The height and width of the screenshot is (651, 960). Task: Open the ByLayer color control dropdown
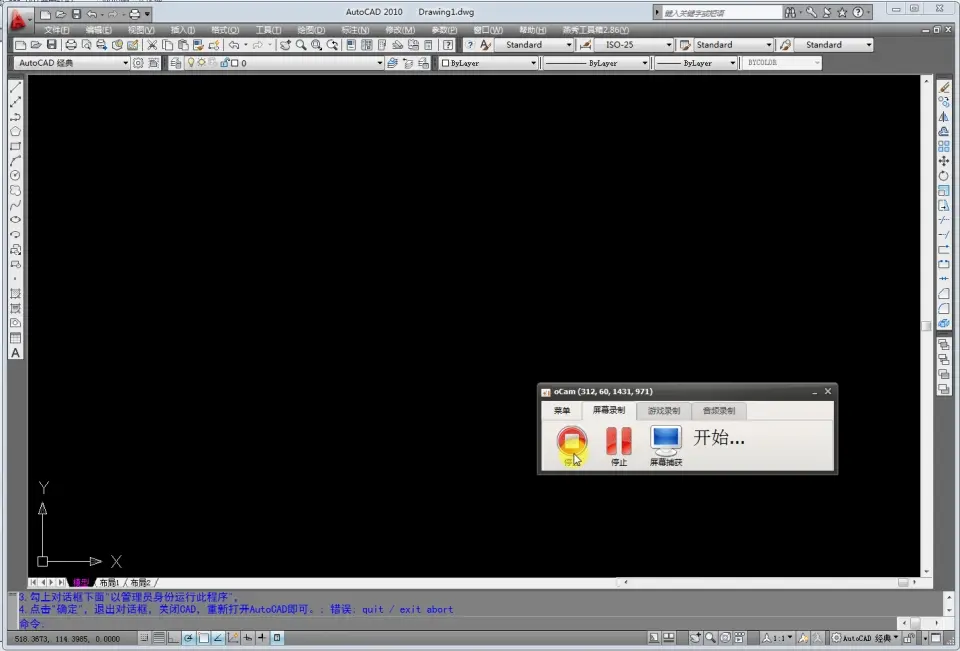(489, 63)
